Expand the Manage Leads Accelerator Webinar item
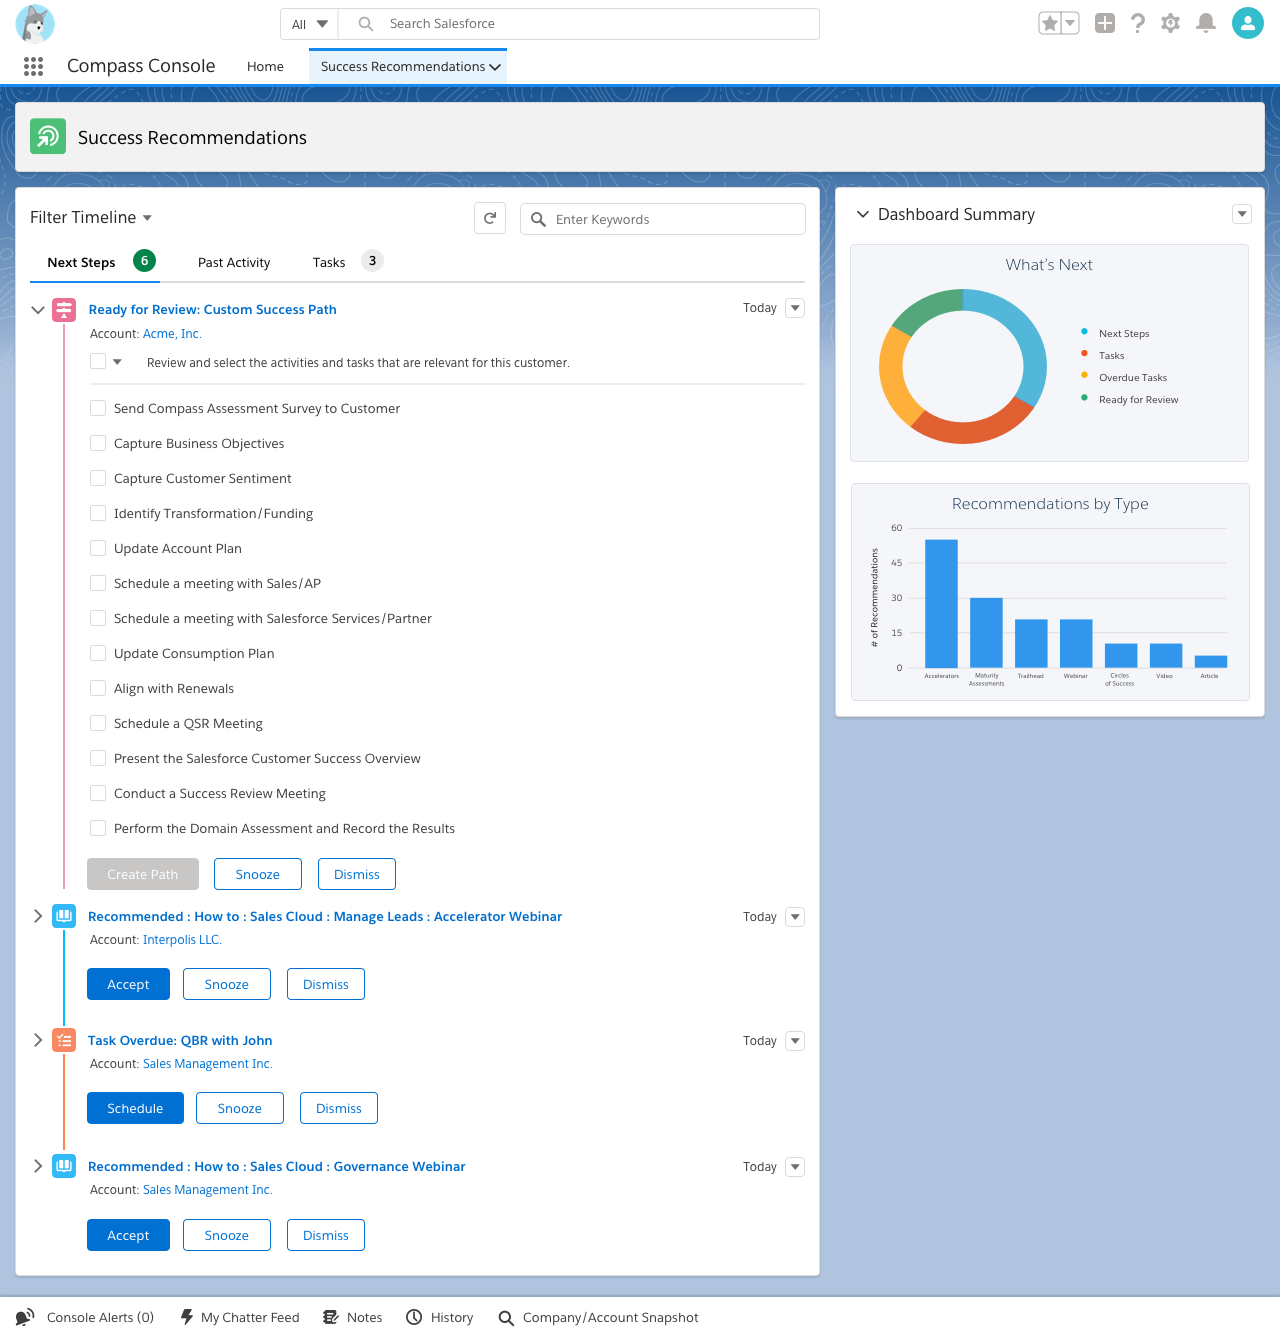1280x1337 pixels. (x=38, y=916)
